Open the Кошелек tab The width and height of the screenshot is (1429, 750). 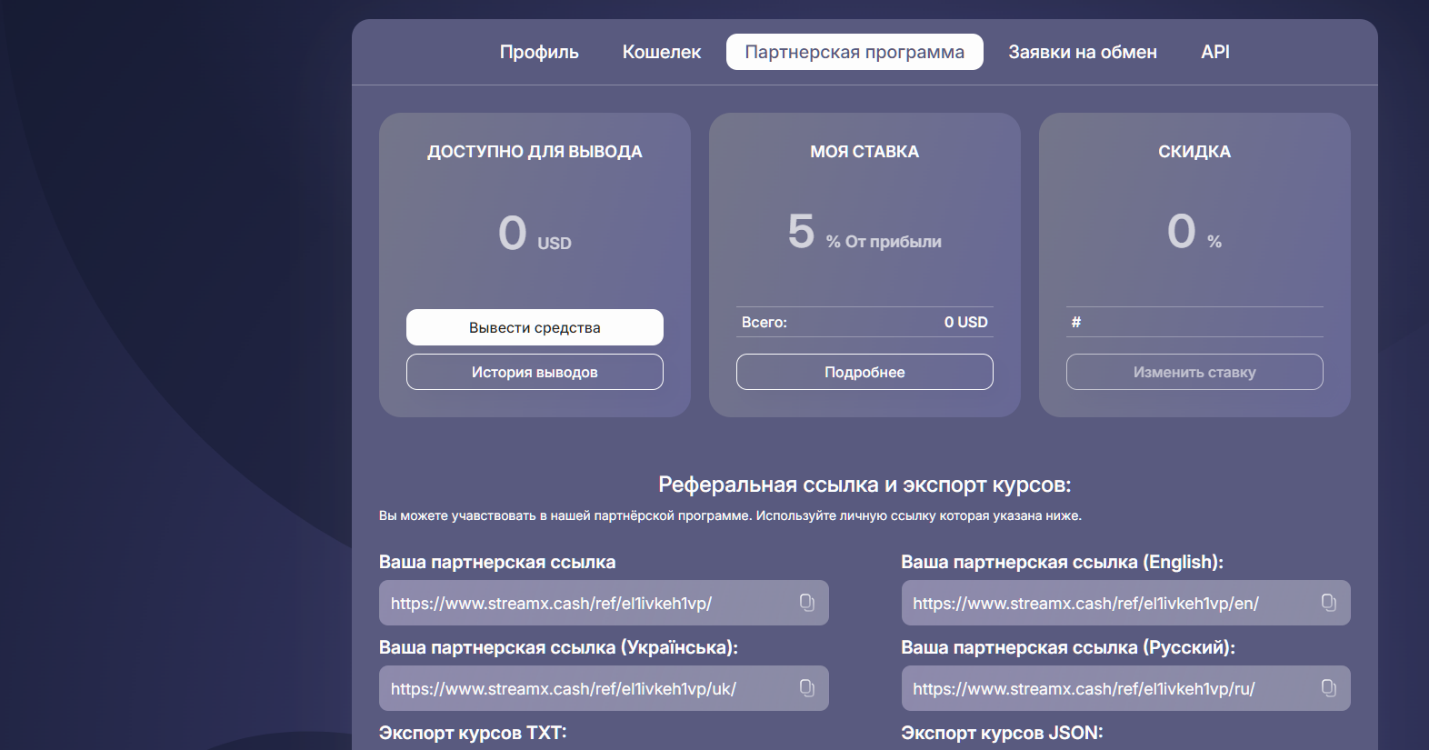pos(662,51)
